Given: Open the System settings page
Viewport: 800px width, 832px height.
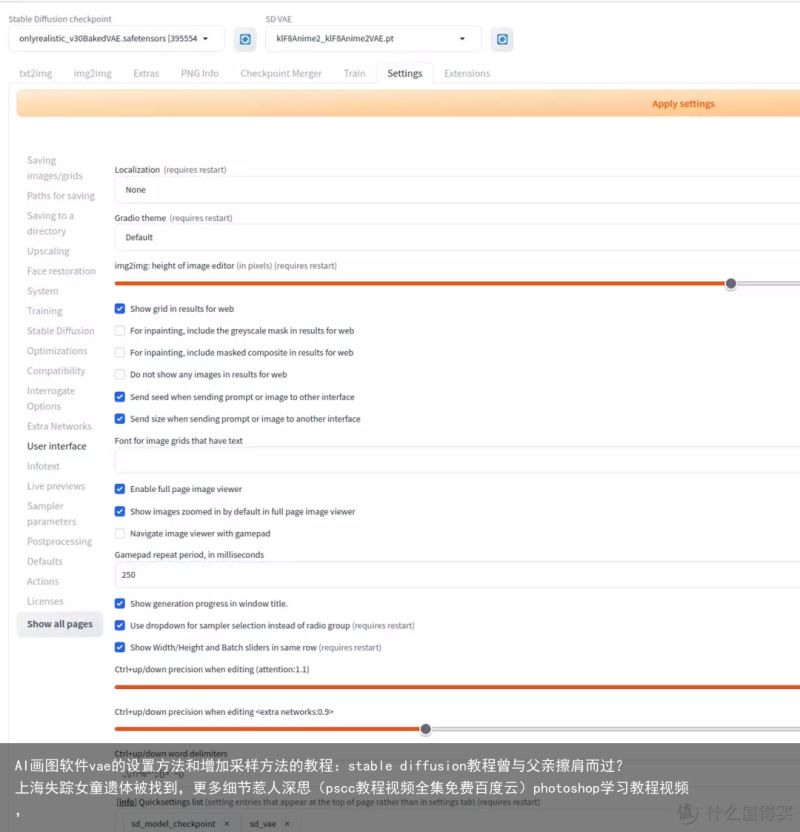Looking at the screenshot, I should [x=42, y=291].
